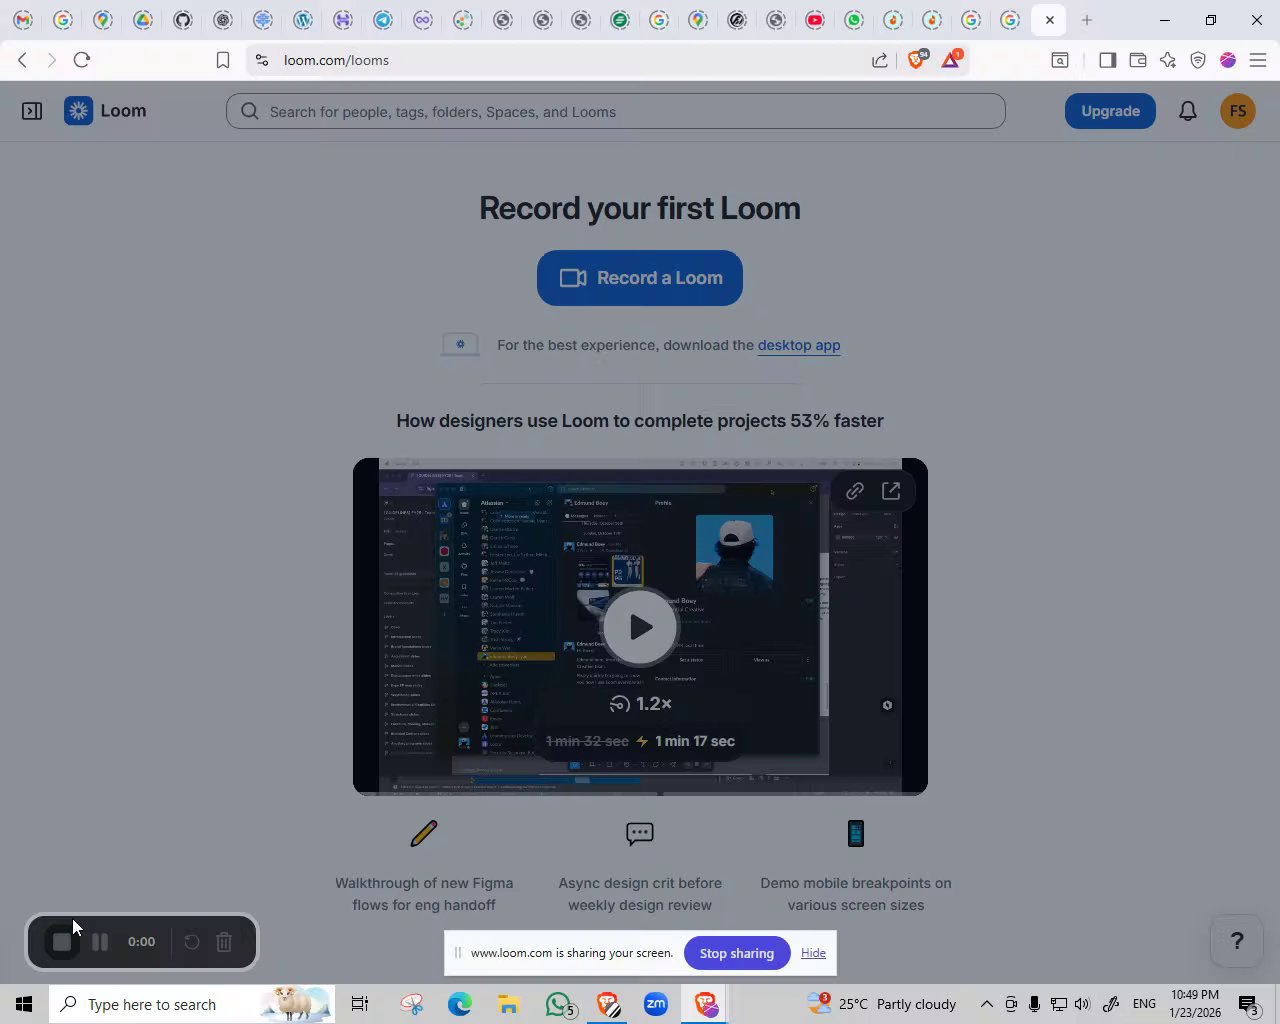The height and width of the screenshot is (1024, 1280).
Task: Pause the Loom recording
Action: pyautogui.click(x=100, y=942)
